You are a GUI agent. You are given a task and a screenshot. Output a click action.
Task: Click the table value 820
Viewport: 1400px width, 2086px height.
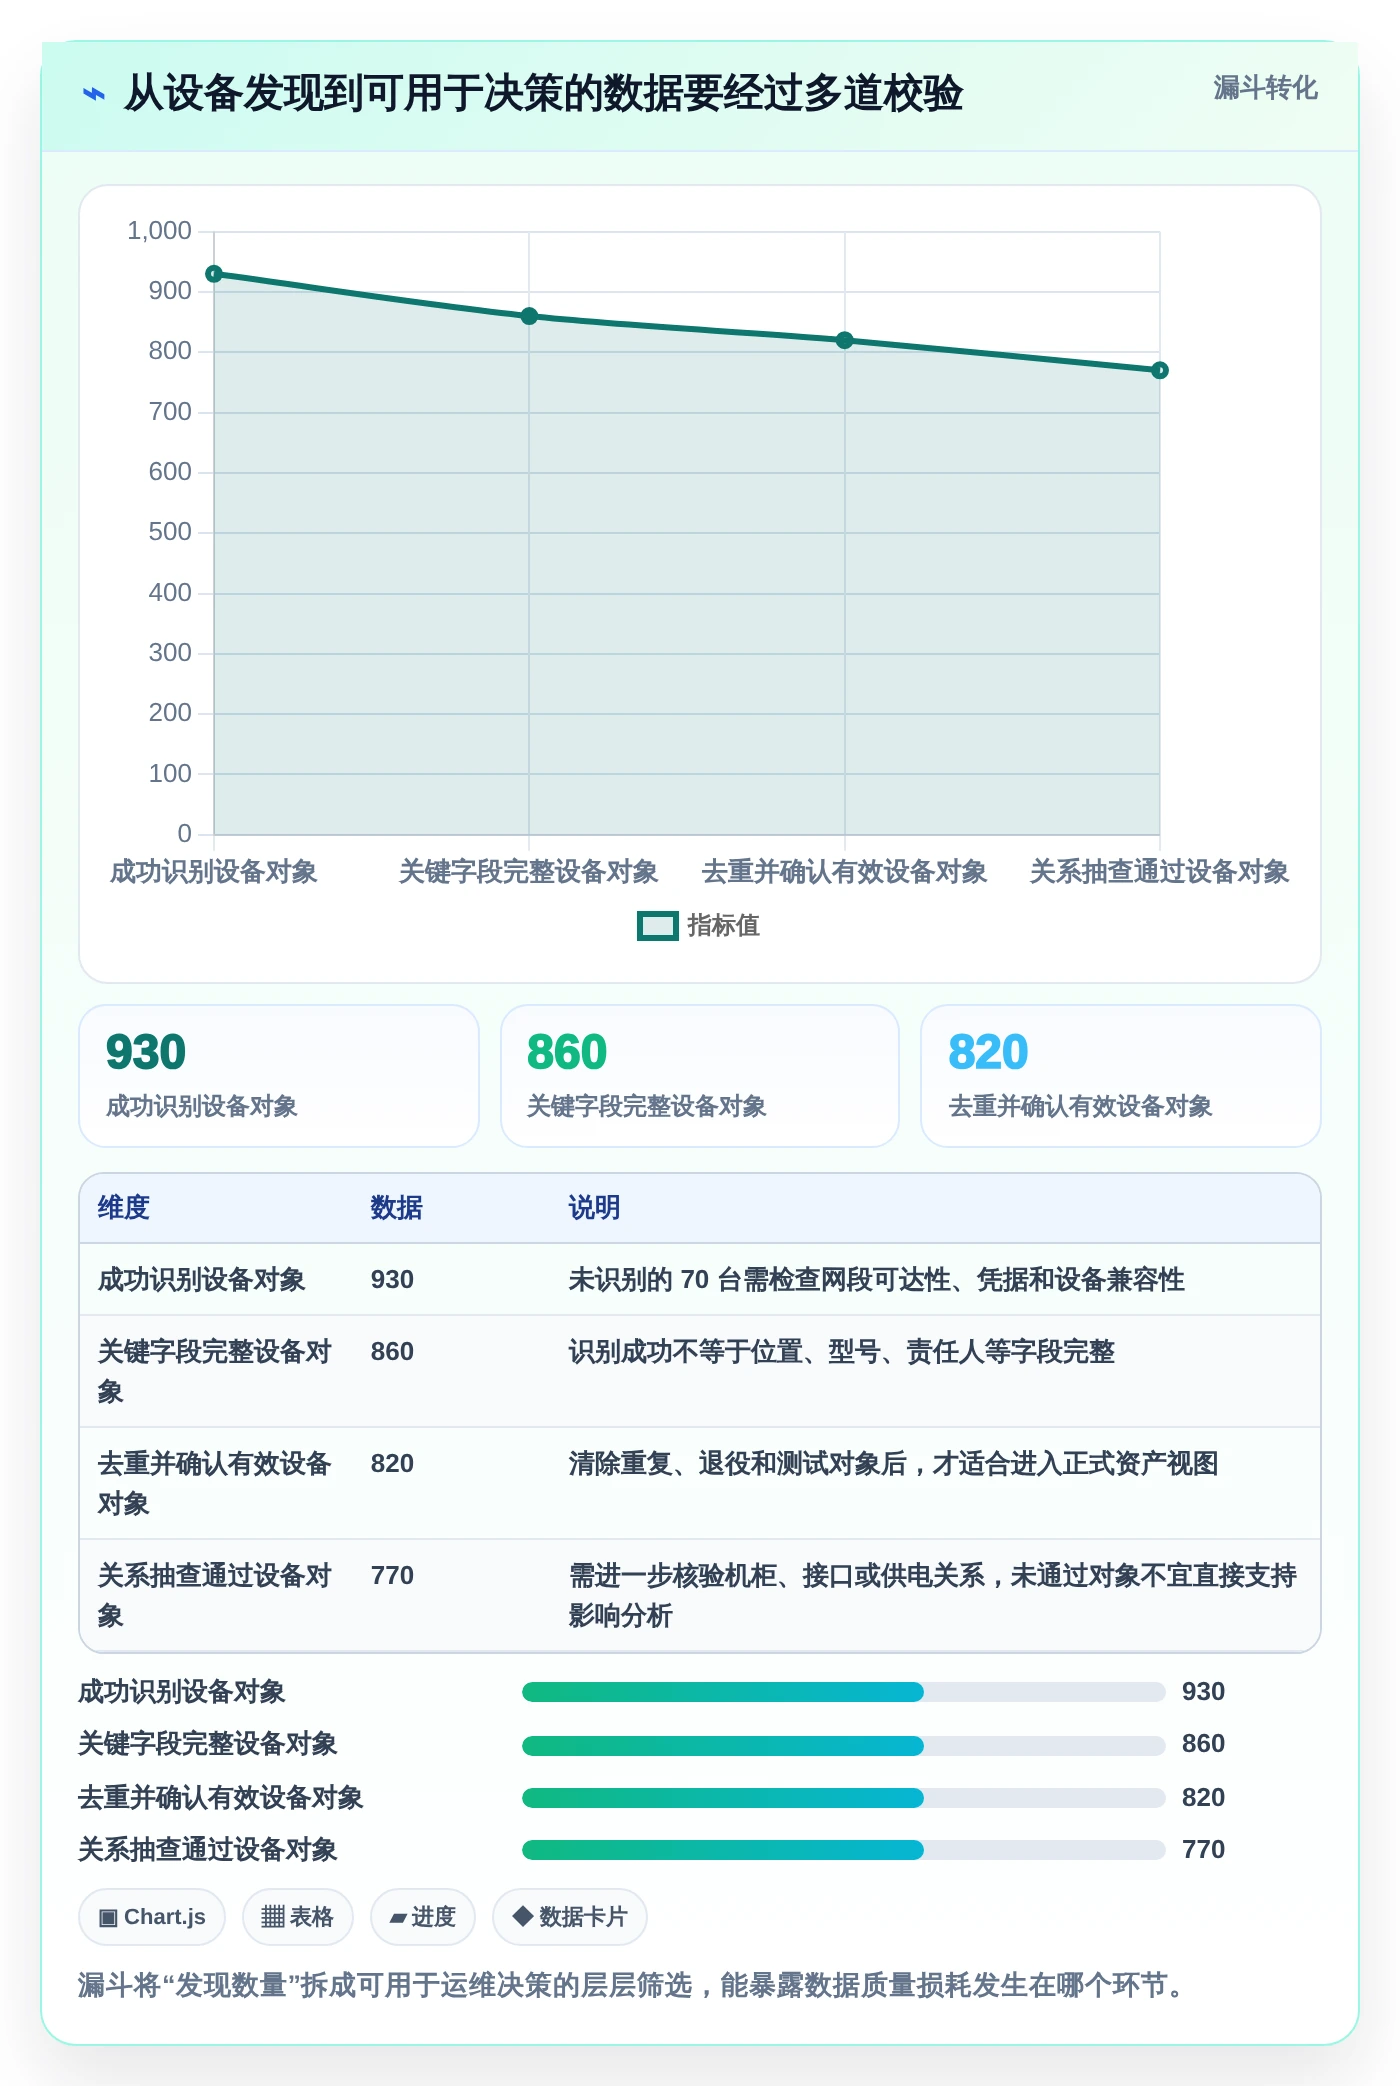coord(392,1464)
